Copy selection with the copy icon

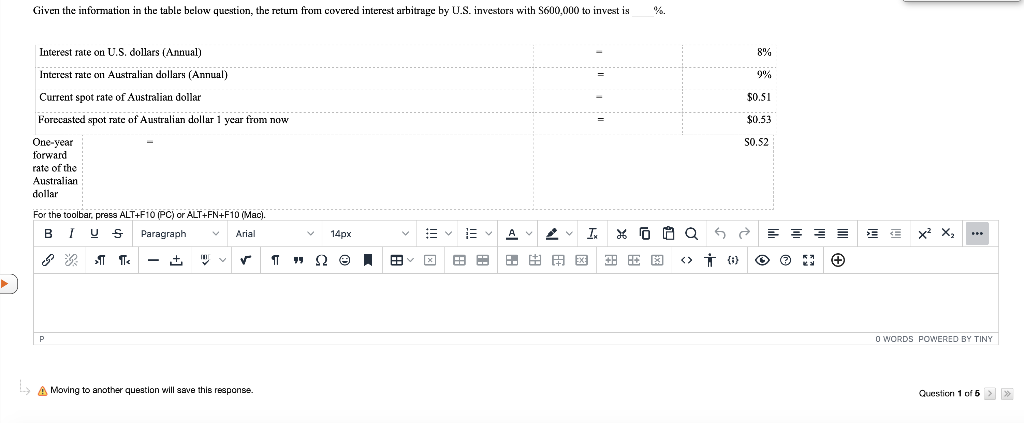click(645, 234)
